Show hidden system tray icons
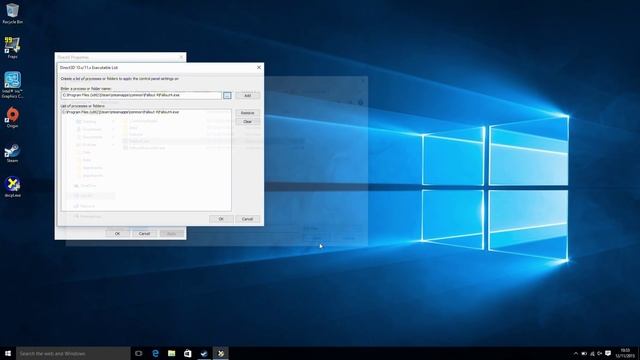The image size is (640, 360). (x=576, y=353)
